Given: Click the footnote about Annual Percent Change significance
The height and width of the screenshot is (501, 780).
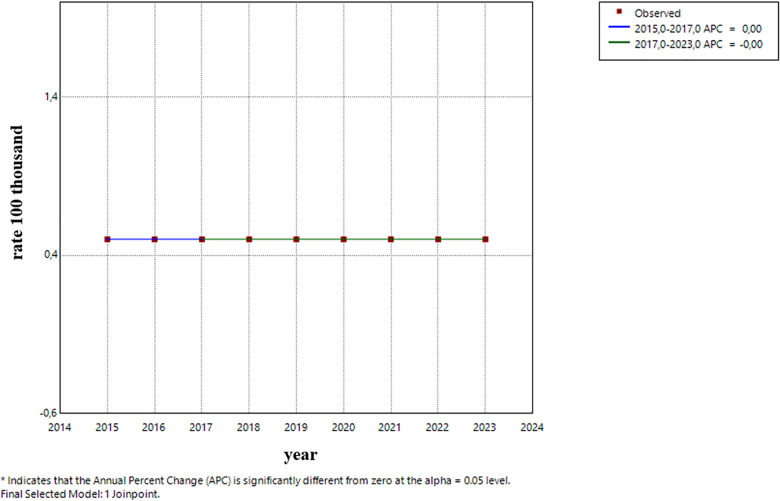Looking at the screenshot, I should point(256,481).
